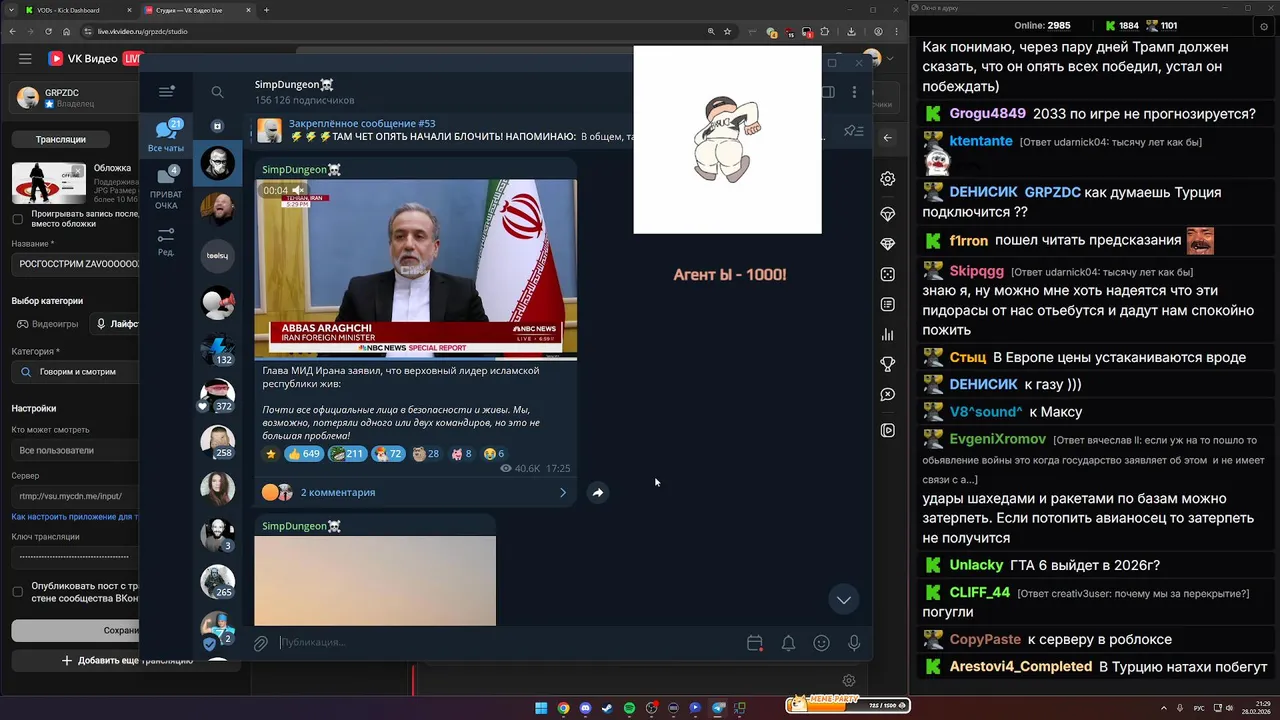The image size is (1280, 720).
Task: Start voice recording with microphone icon
Action: coord(854,643)
